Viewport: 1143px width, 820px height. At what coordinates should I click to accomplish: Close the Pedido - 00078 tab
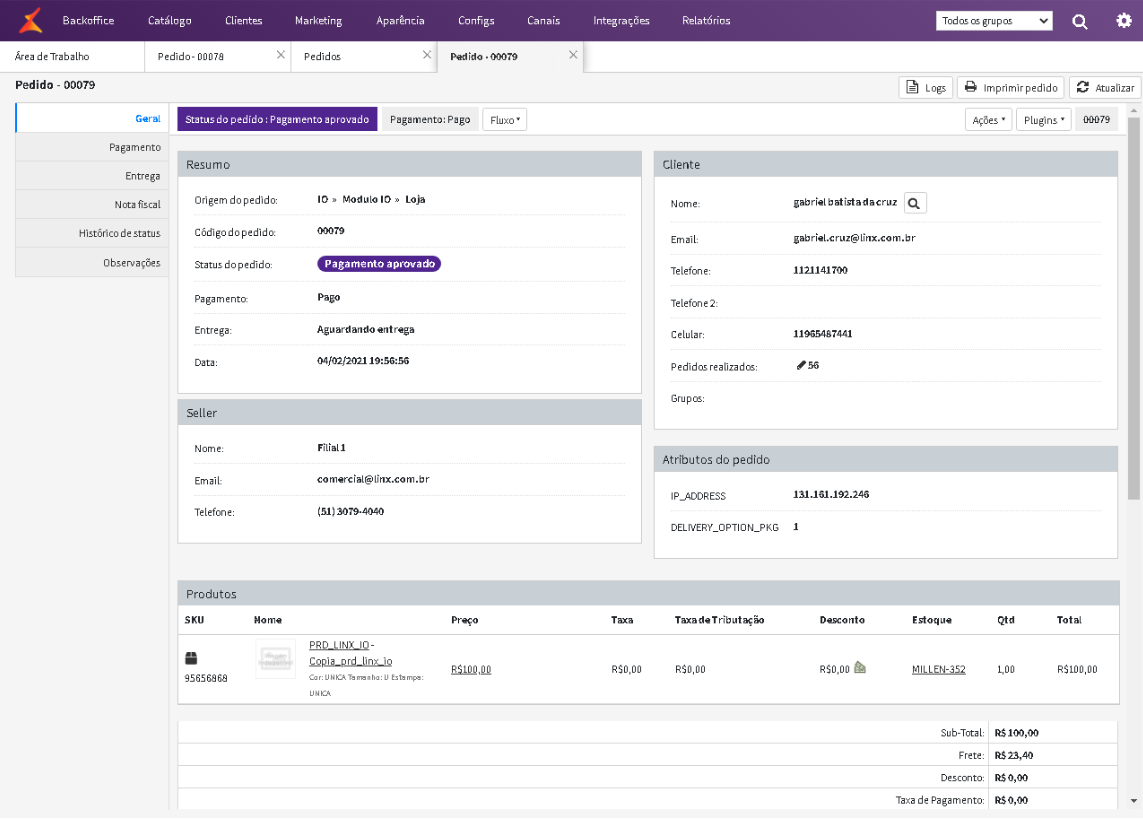(281, 56)
